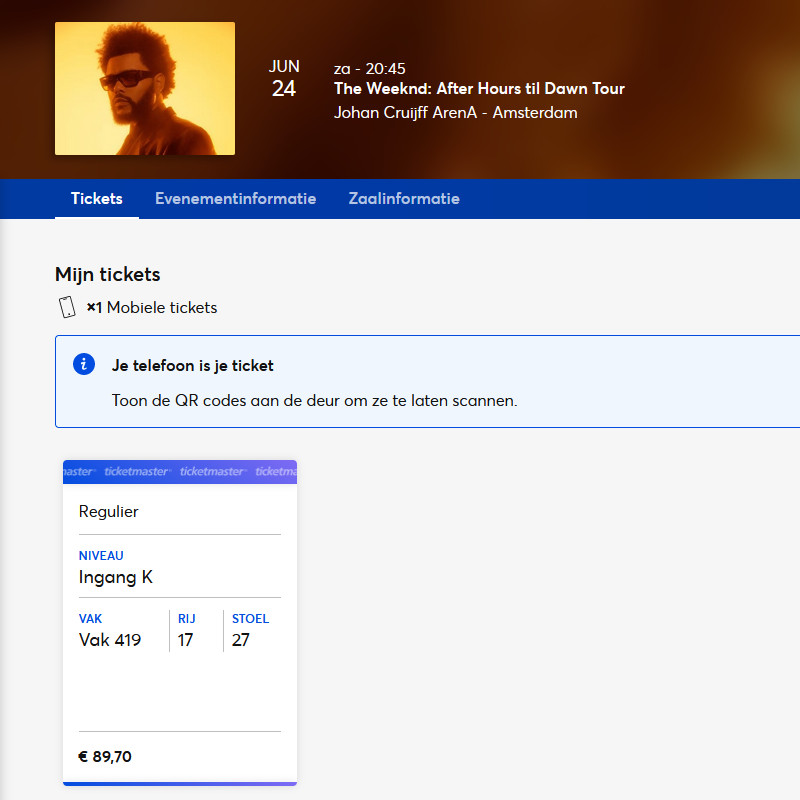This screenshot has height=800, width=800.
Task: Switch to the Zaalinformatie tab
Action: pos(404,199)
